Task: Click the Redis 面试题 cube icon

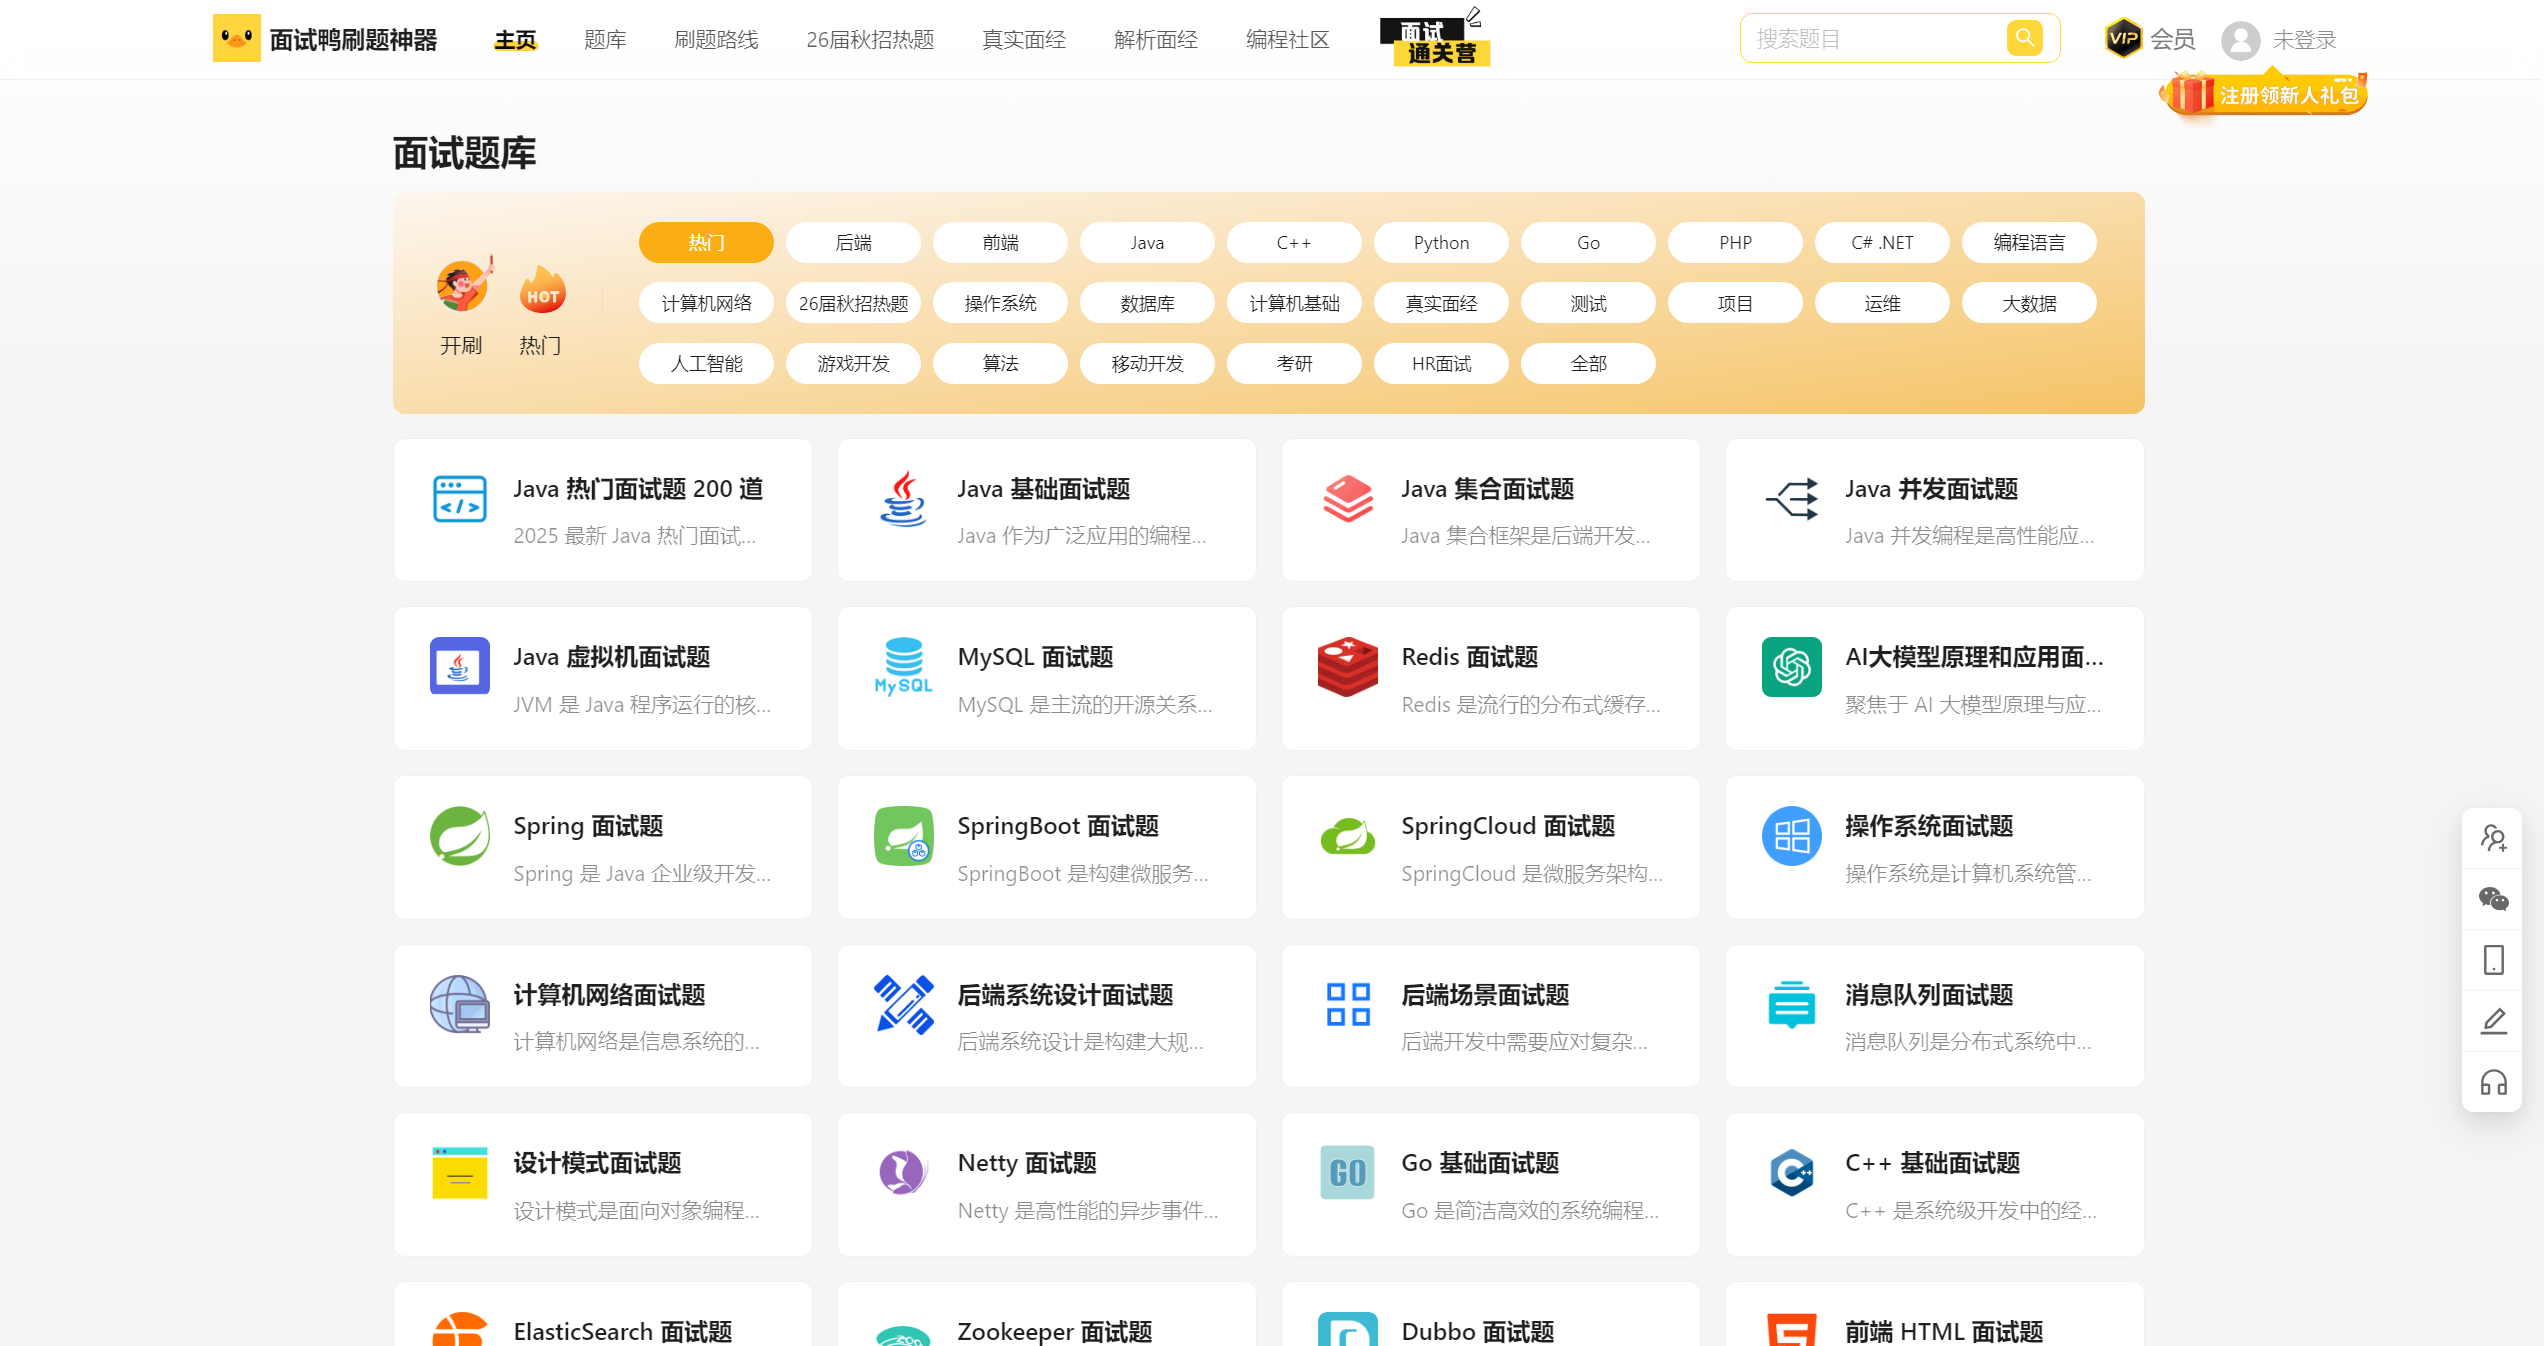Action: click(1347, 667)
